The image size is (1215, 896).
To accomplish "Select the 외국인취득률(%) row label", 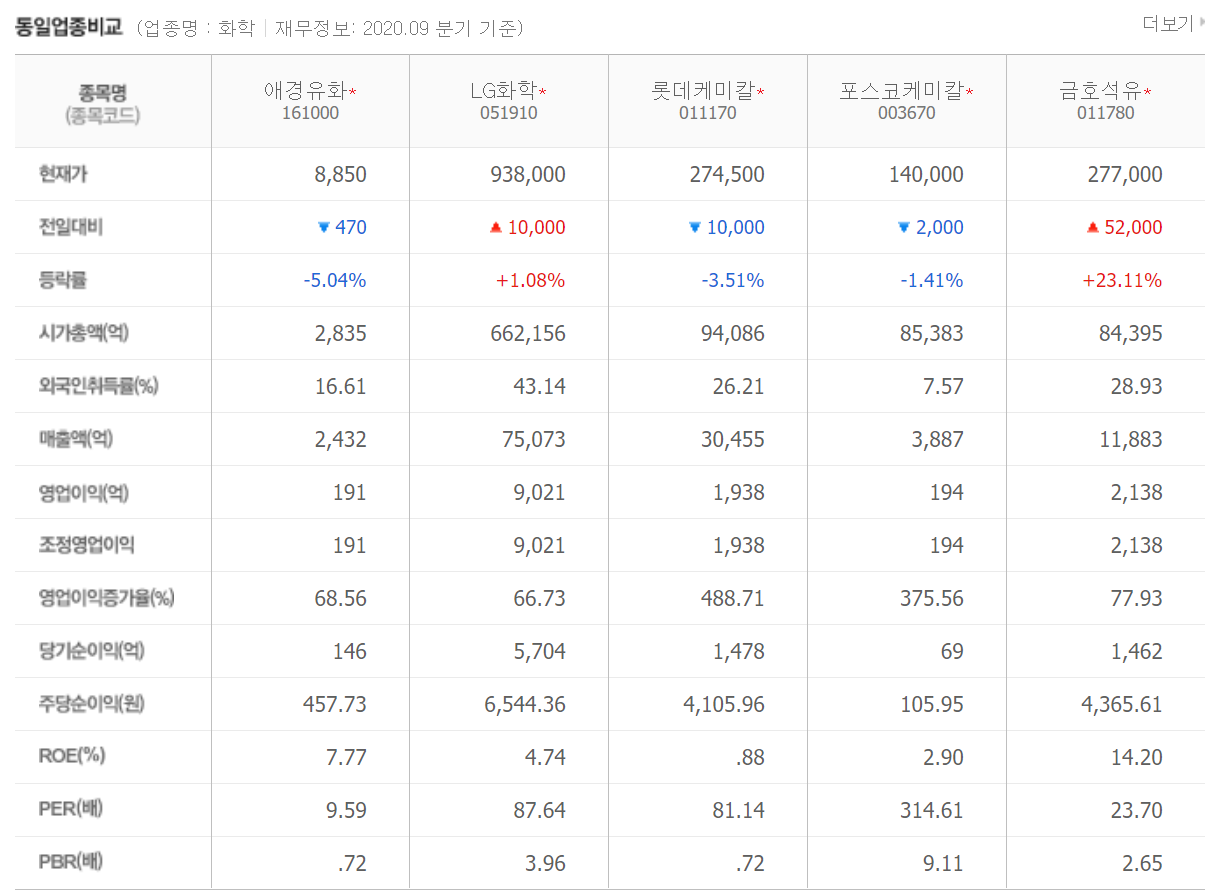I will [98, 386].
